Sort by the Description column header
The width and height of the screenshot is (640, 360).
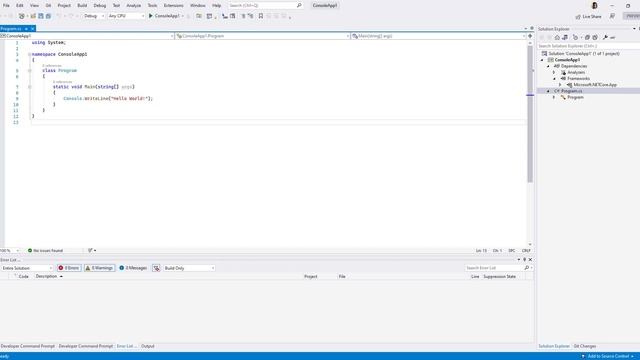pos(46,276)
